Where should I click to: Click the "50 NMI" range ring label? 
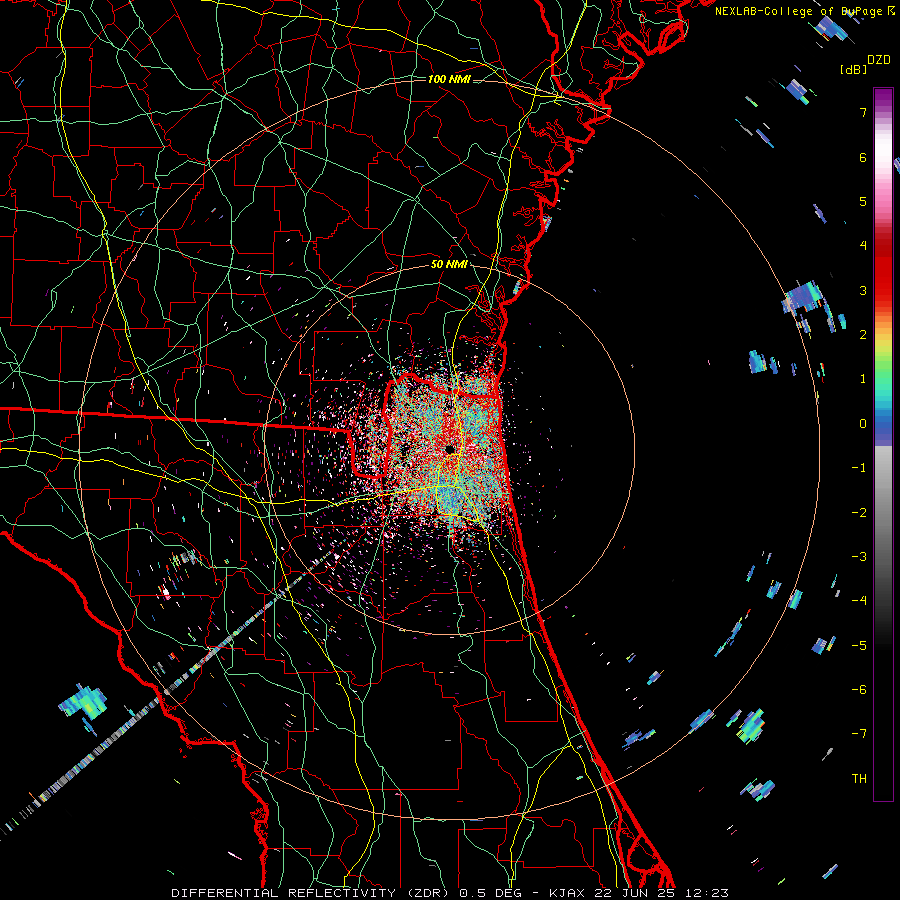pyautogui.click(x=449, y=265)
